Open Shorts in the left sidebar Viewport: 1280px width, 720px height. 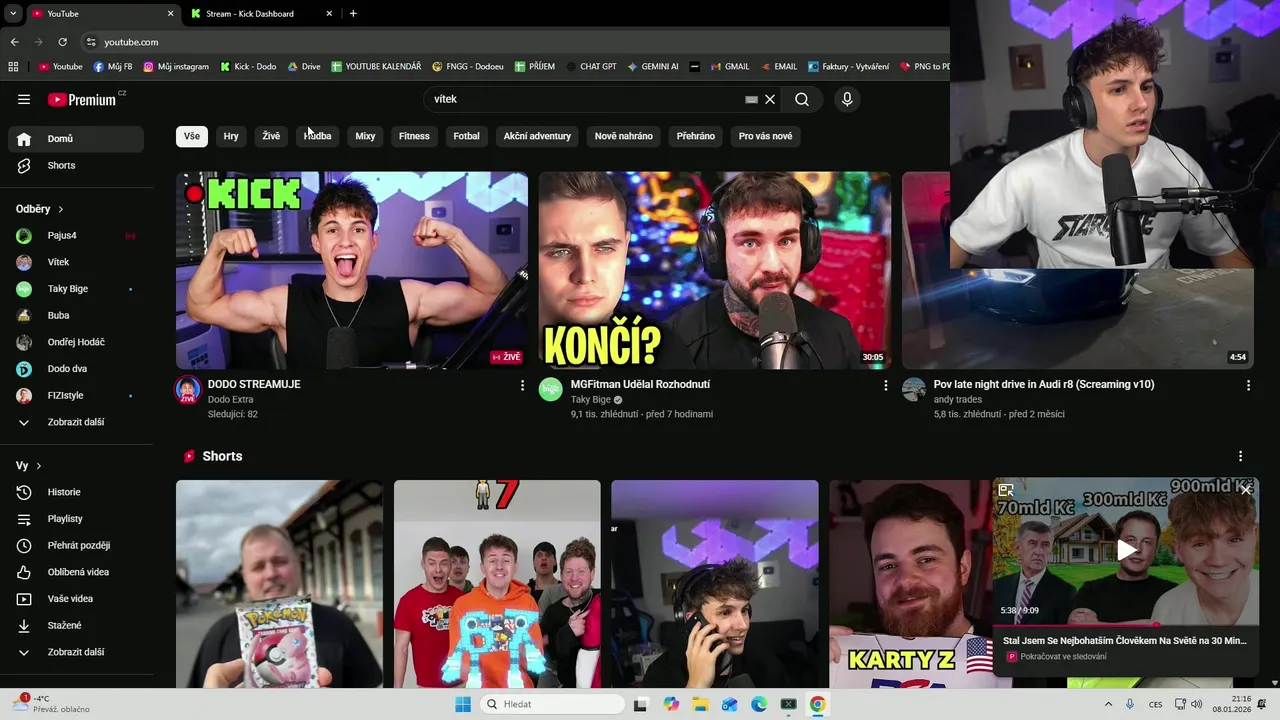76,165
